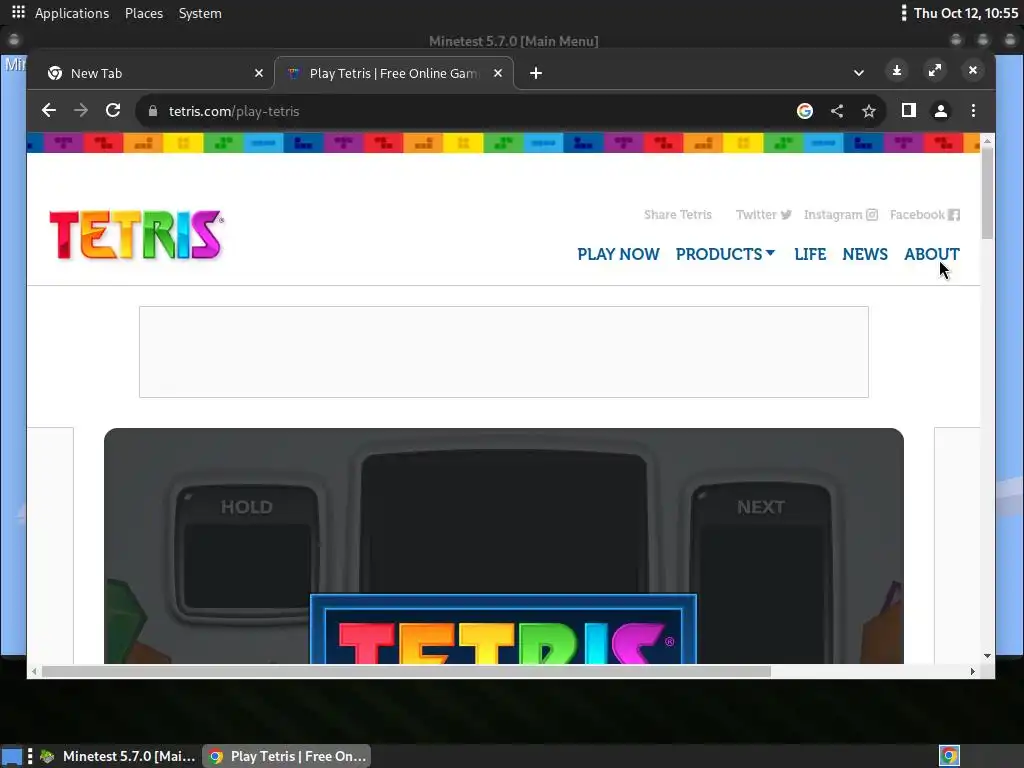
Task: Open the Facebook link
Action: click(x=925, y=215)
